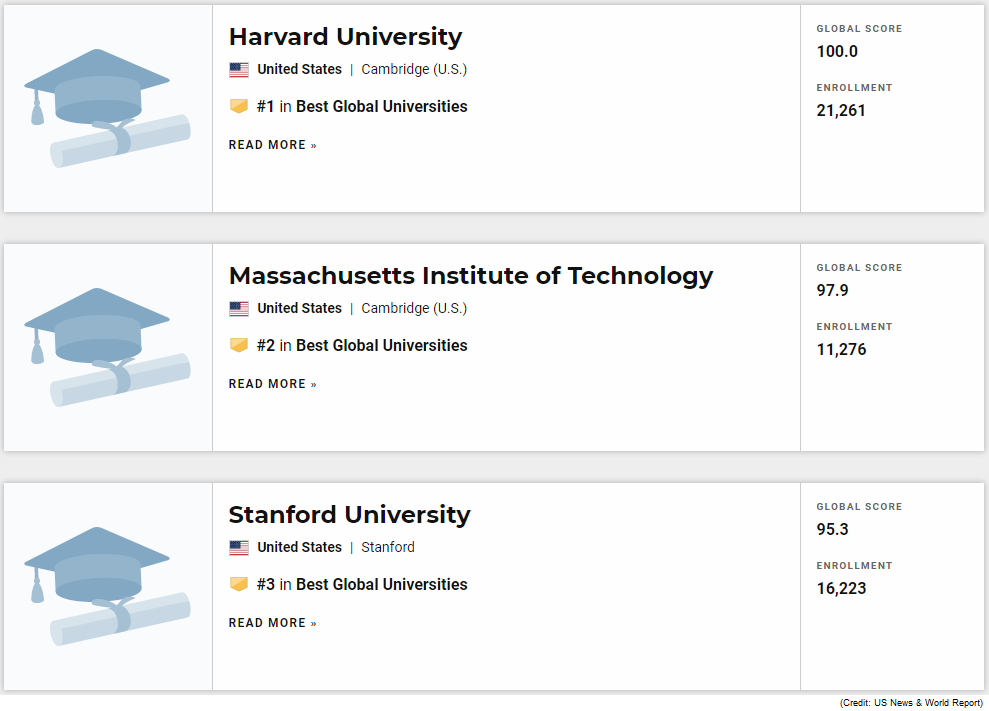Open Best Global Universities link for Harvard

click(x=381, y=107)
